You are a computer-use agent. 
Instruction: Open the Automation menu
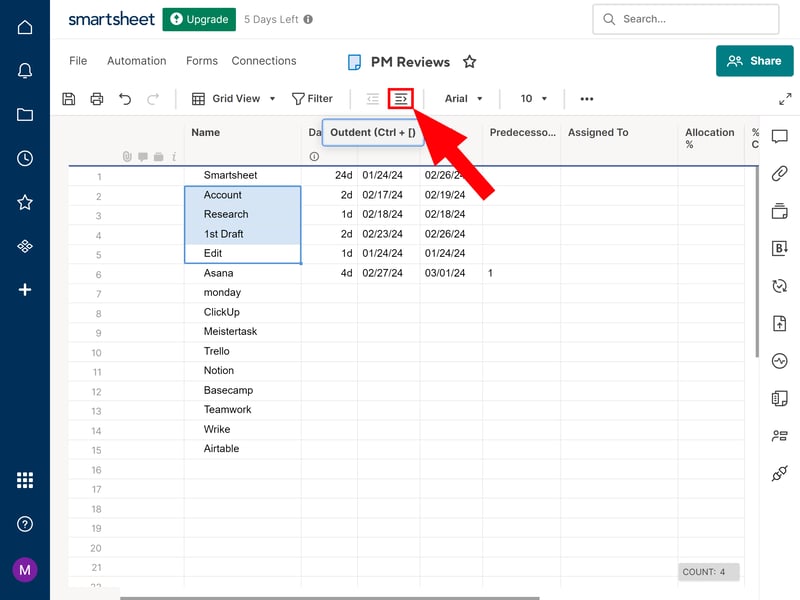(137, 61)
